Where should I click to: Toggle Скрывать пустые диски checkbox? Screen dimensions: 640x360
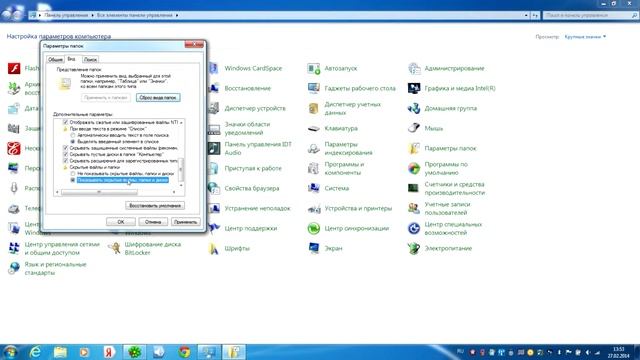(x=65, y=154)
